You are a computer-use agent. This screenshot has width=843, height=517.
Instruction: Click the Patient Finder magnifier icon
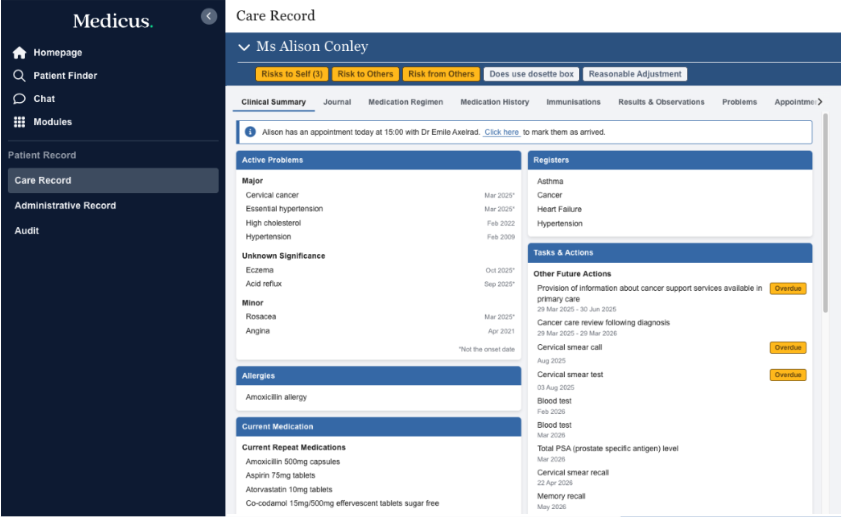[19, 76]
